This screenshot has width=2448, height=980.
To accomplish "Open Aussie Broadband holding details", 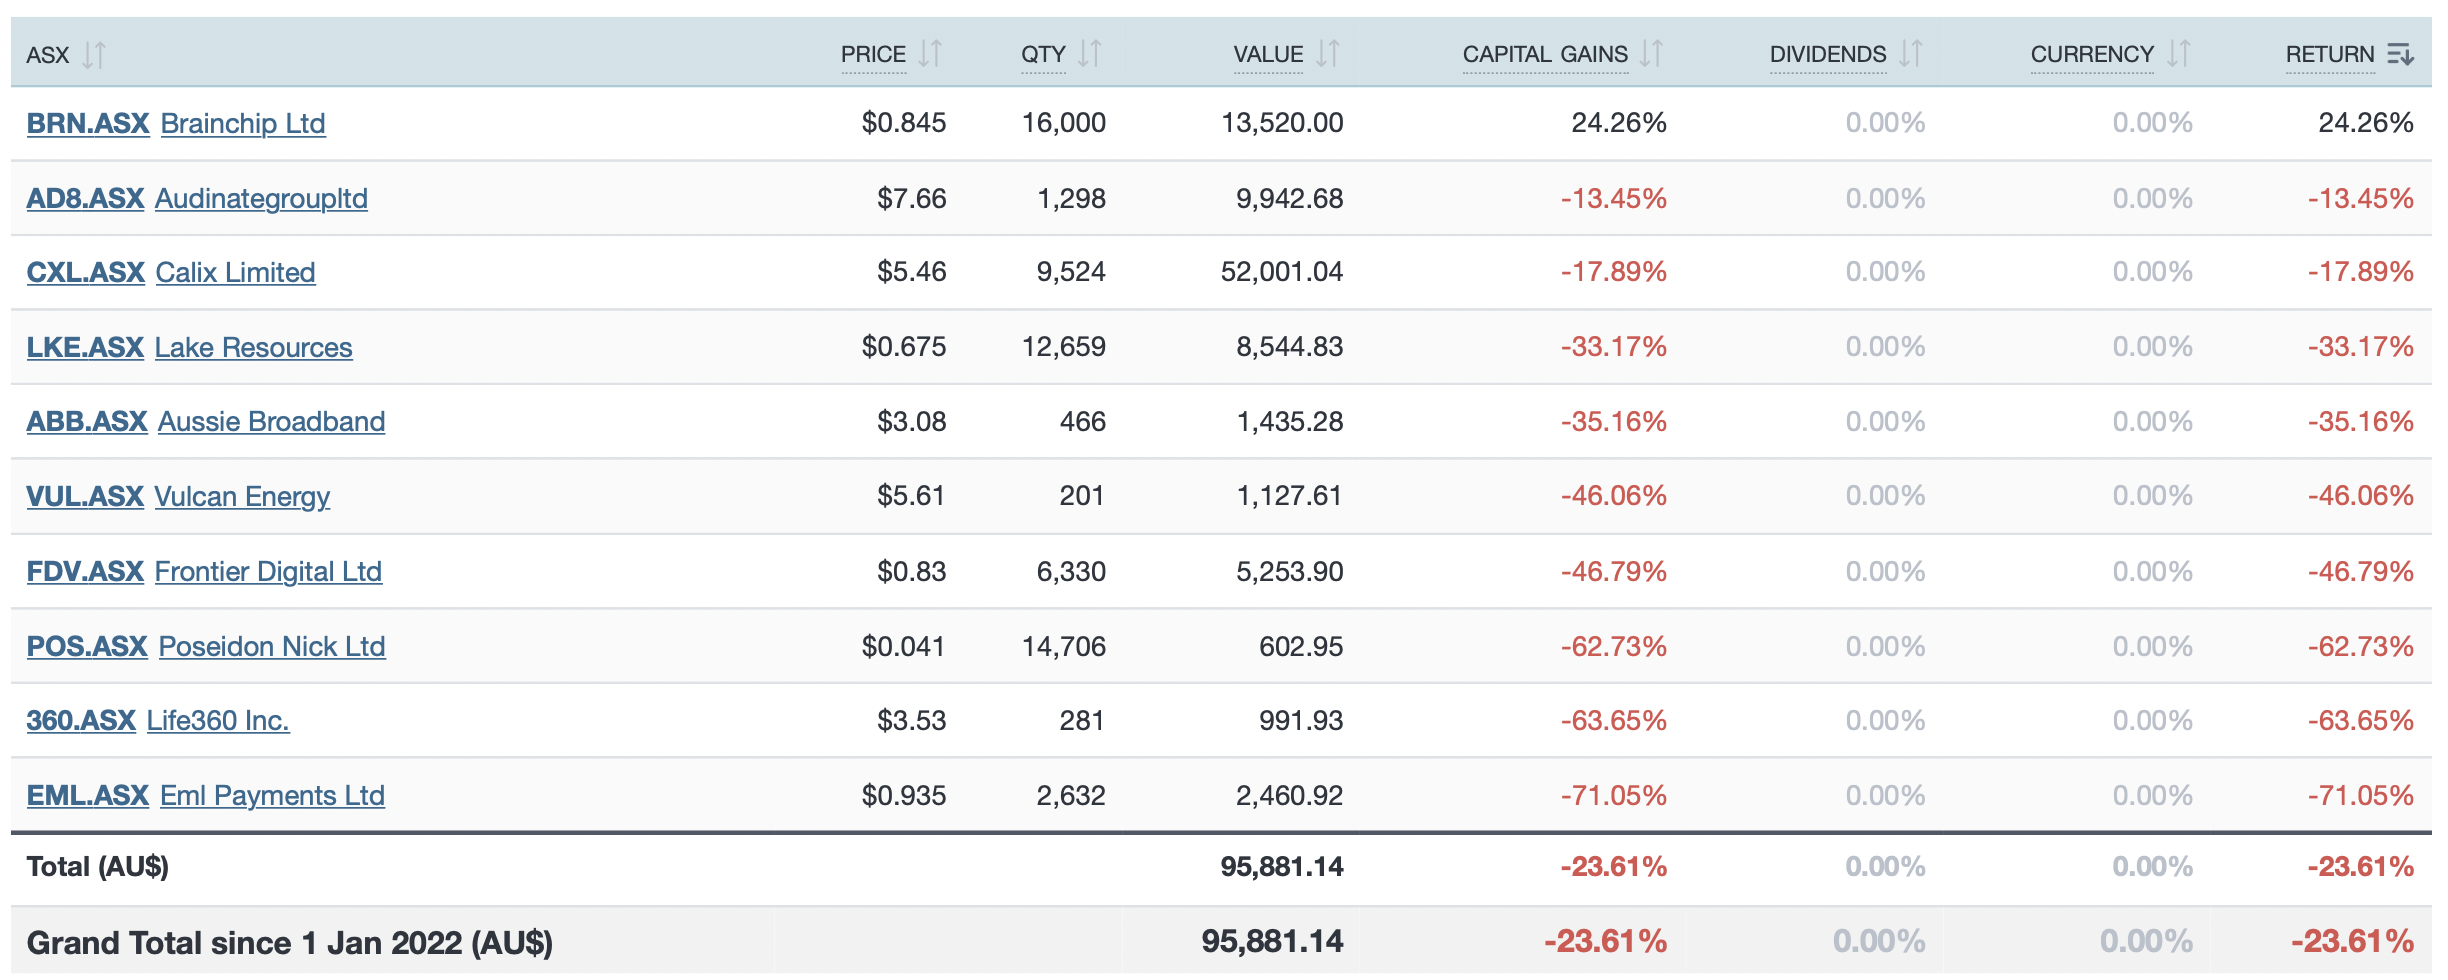I will click(x=271, y=421).
